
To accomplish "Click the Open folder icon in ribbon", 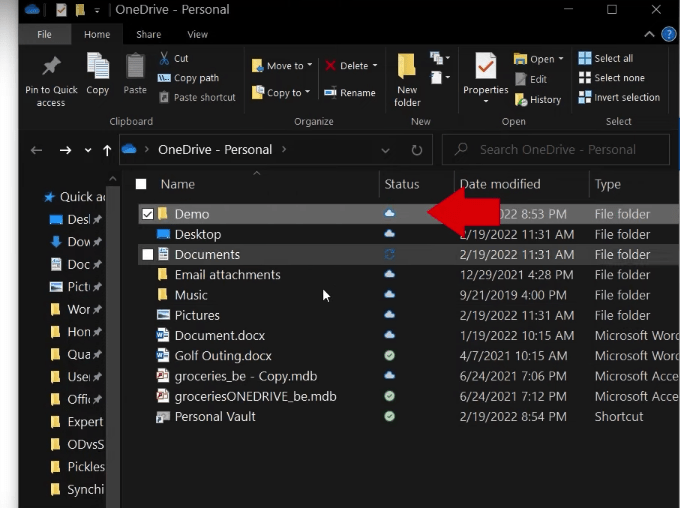I will [520, 59].
